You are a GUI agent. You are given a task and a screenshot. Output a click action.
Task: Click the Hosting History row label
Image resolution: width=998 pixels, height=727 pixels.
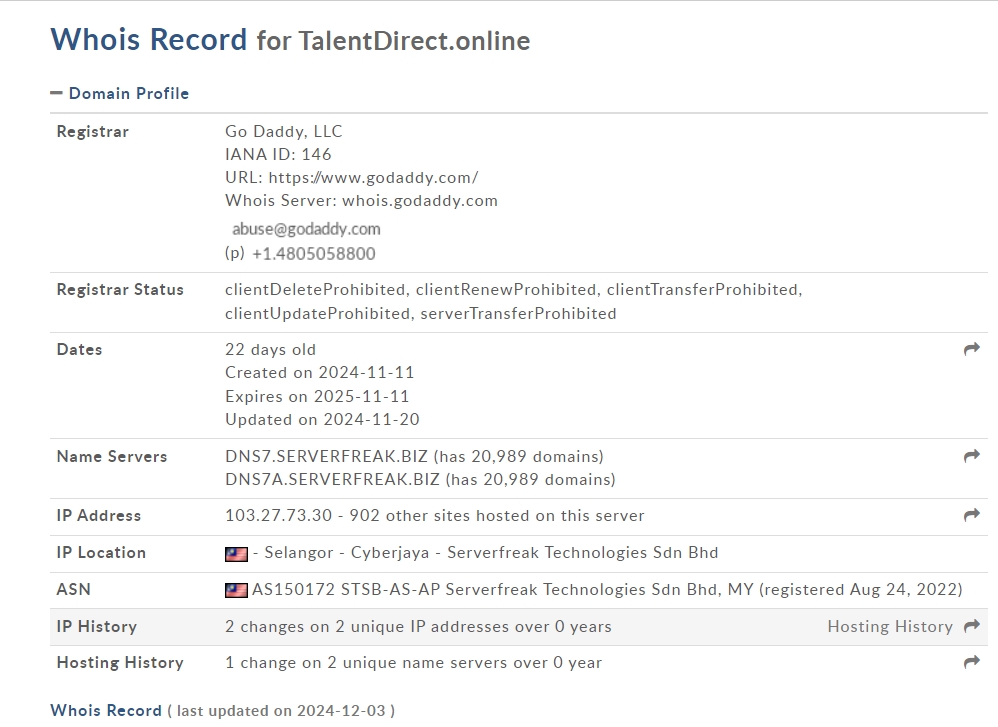point(120,663)
